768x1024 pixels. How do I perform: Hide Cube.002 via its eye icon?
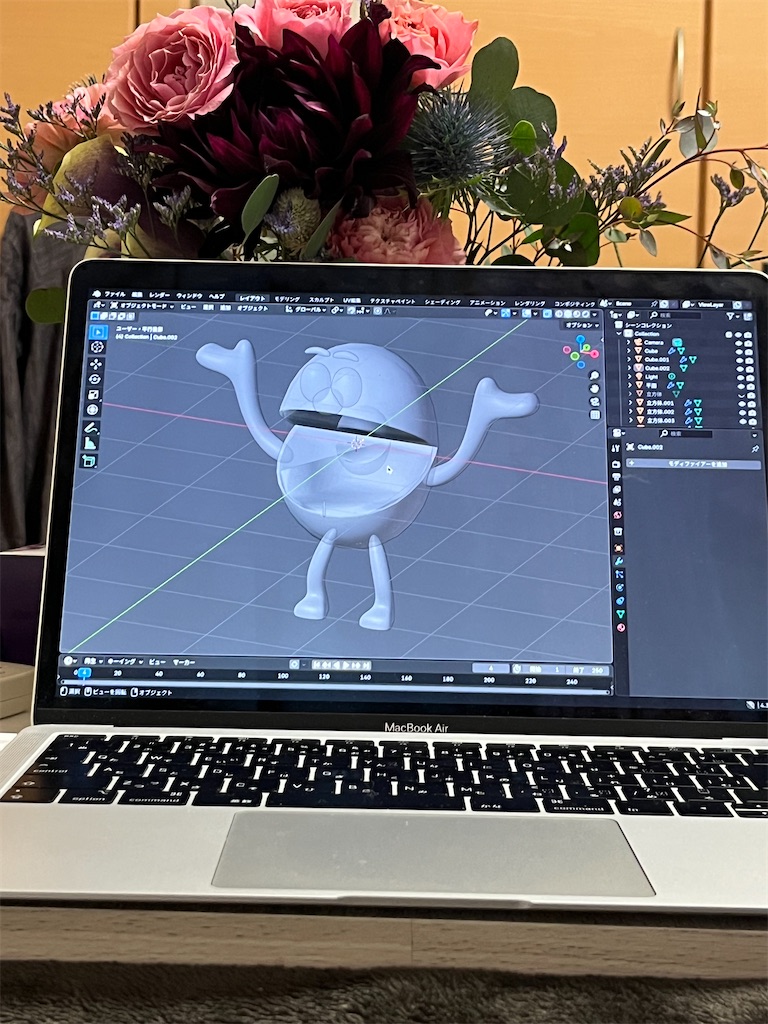[740, 369]
